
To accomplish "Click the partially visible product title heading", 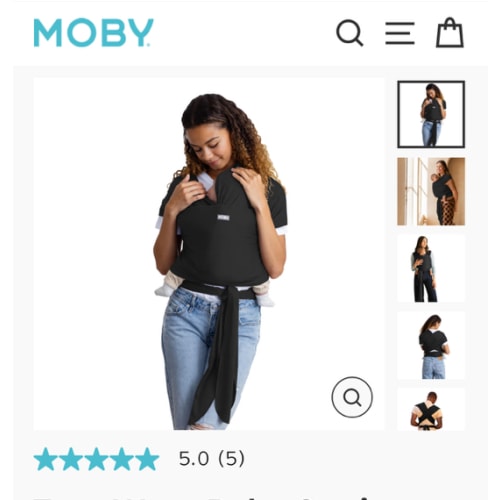I will (x=207, y=498).
